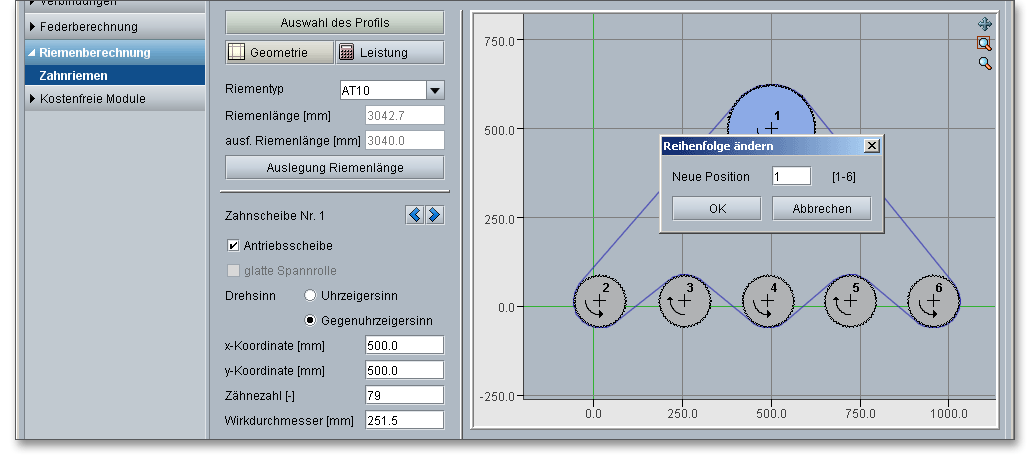
Task: Click the Auslegung Riemenlänge button
Action: [x=334, y=167]
